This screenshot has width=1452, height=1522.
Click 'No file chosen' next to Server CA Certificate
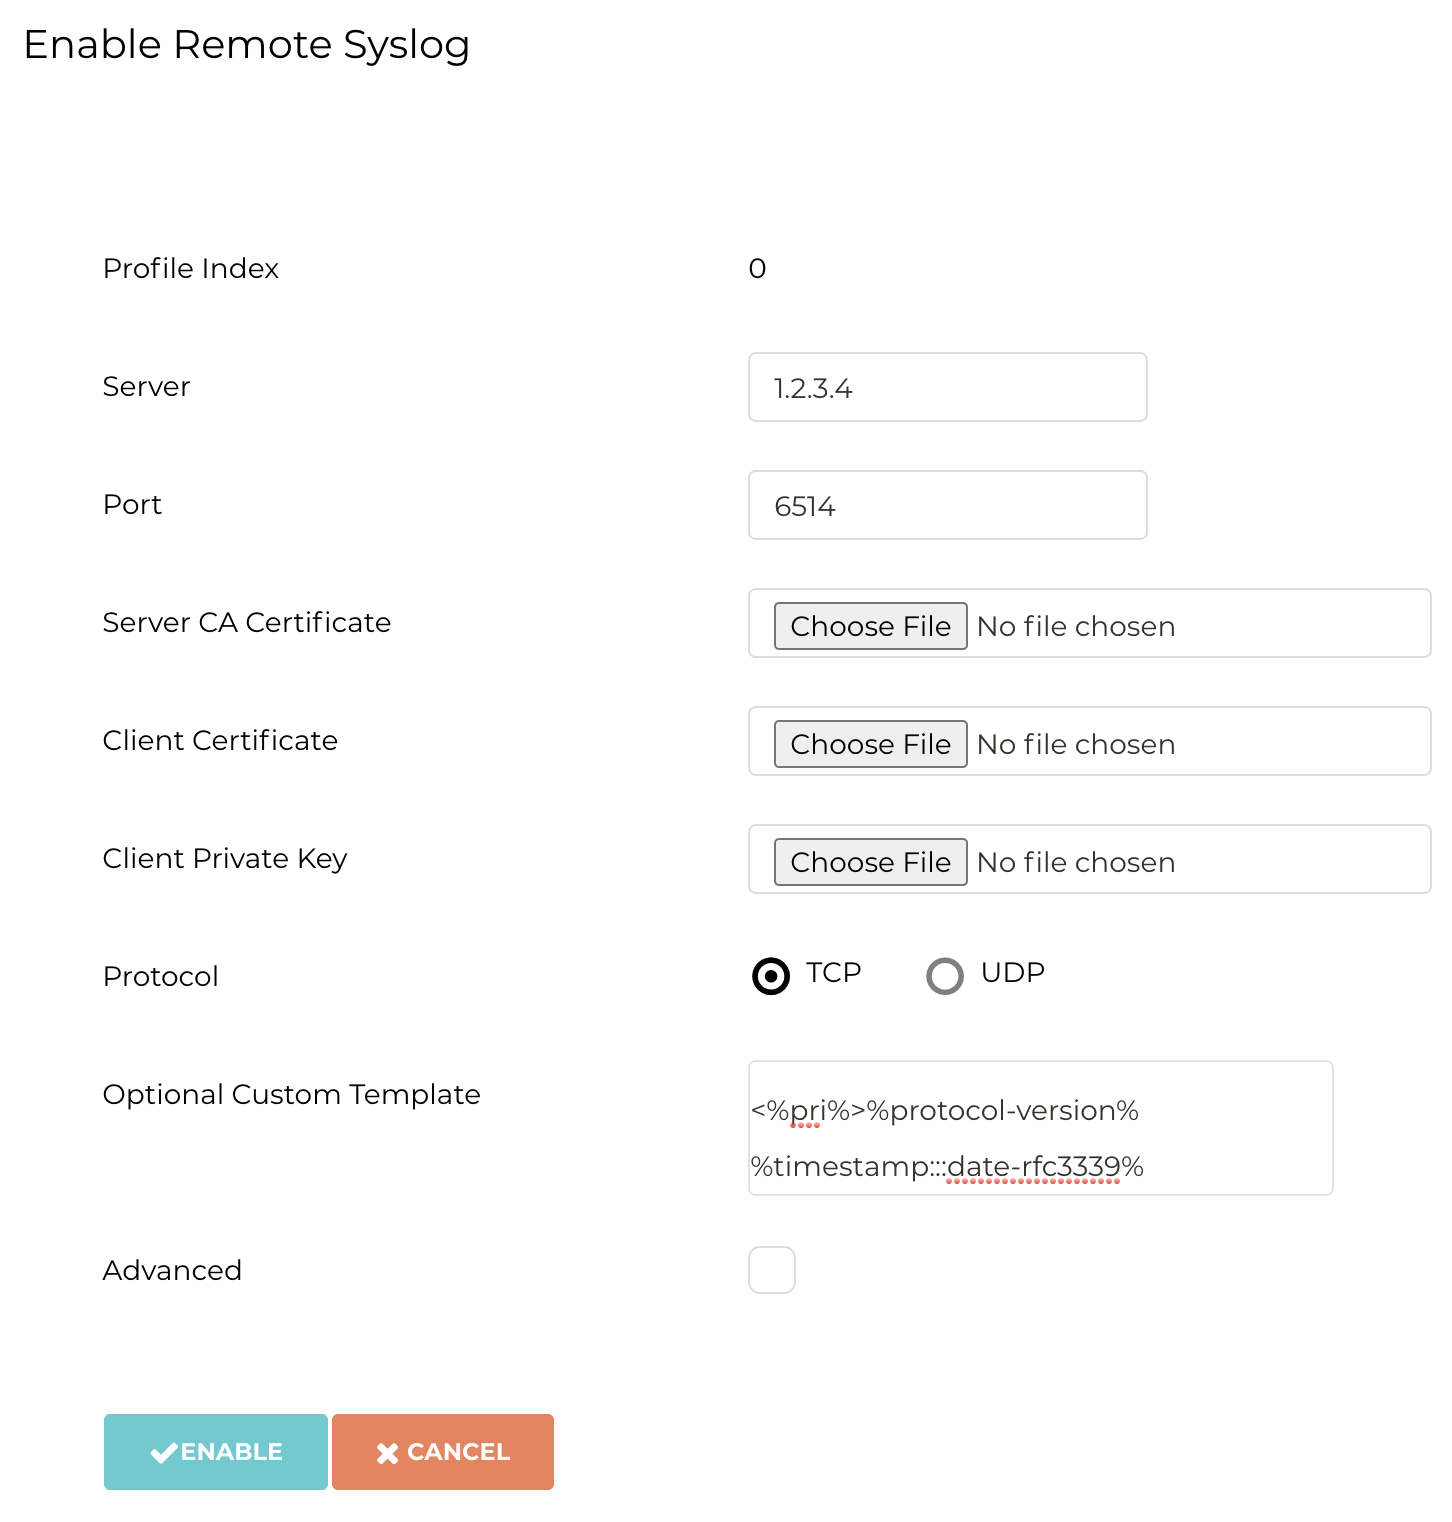click(1076, 625)
